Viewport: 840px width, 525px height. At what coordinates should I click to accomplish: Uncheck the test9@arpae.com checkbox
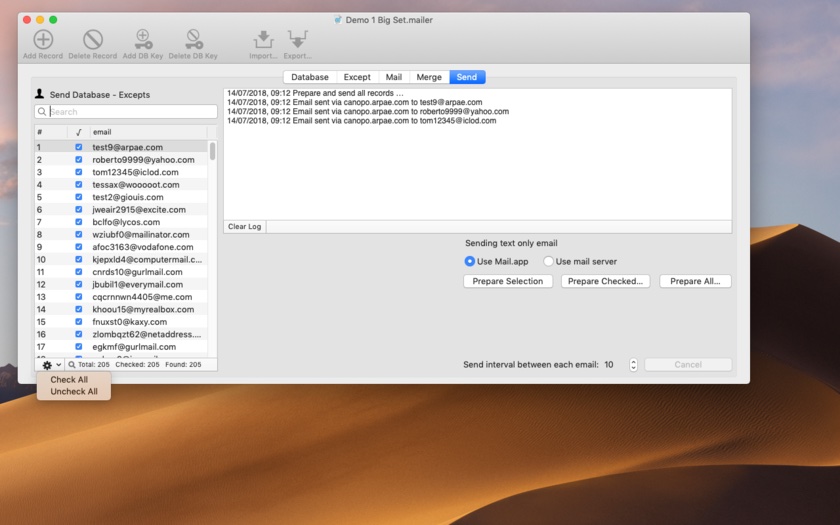tap(79, 147)
